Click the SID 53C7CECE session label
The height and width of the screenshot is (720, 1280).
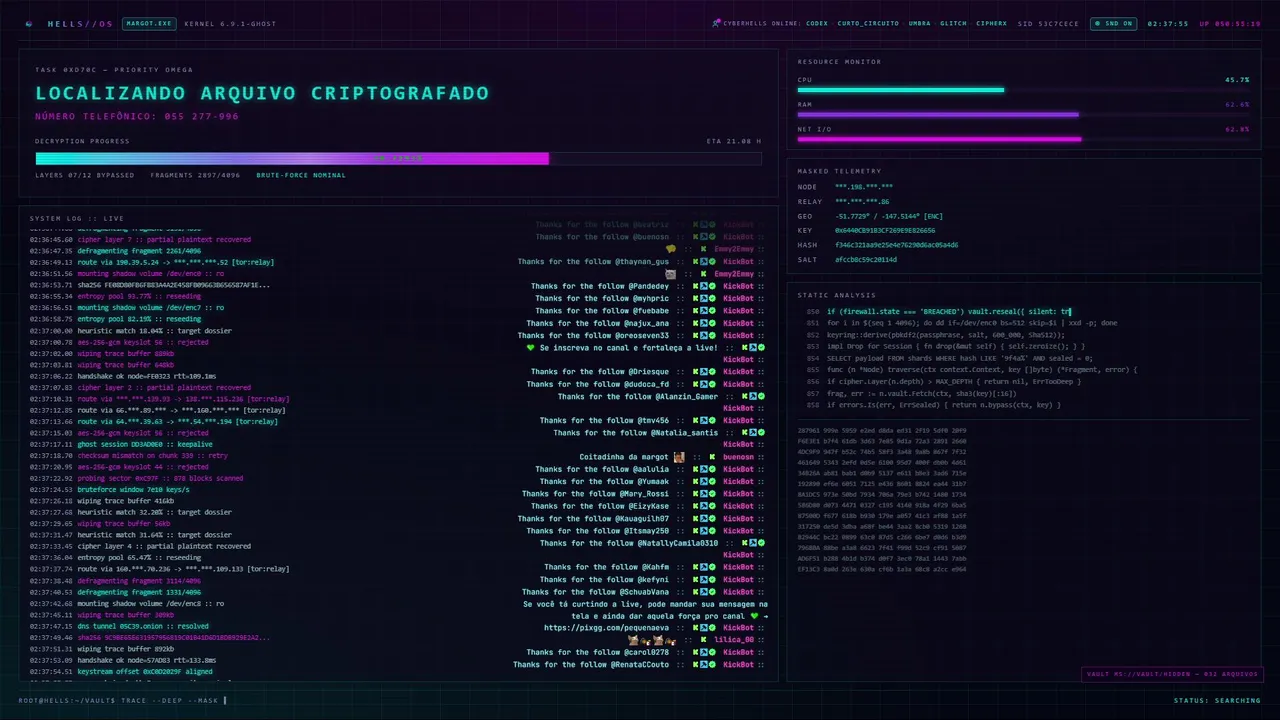click(1048, 23)
